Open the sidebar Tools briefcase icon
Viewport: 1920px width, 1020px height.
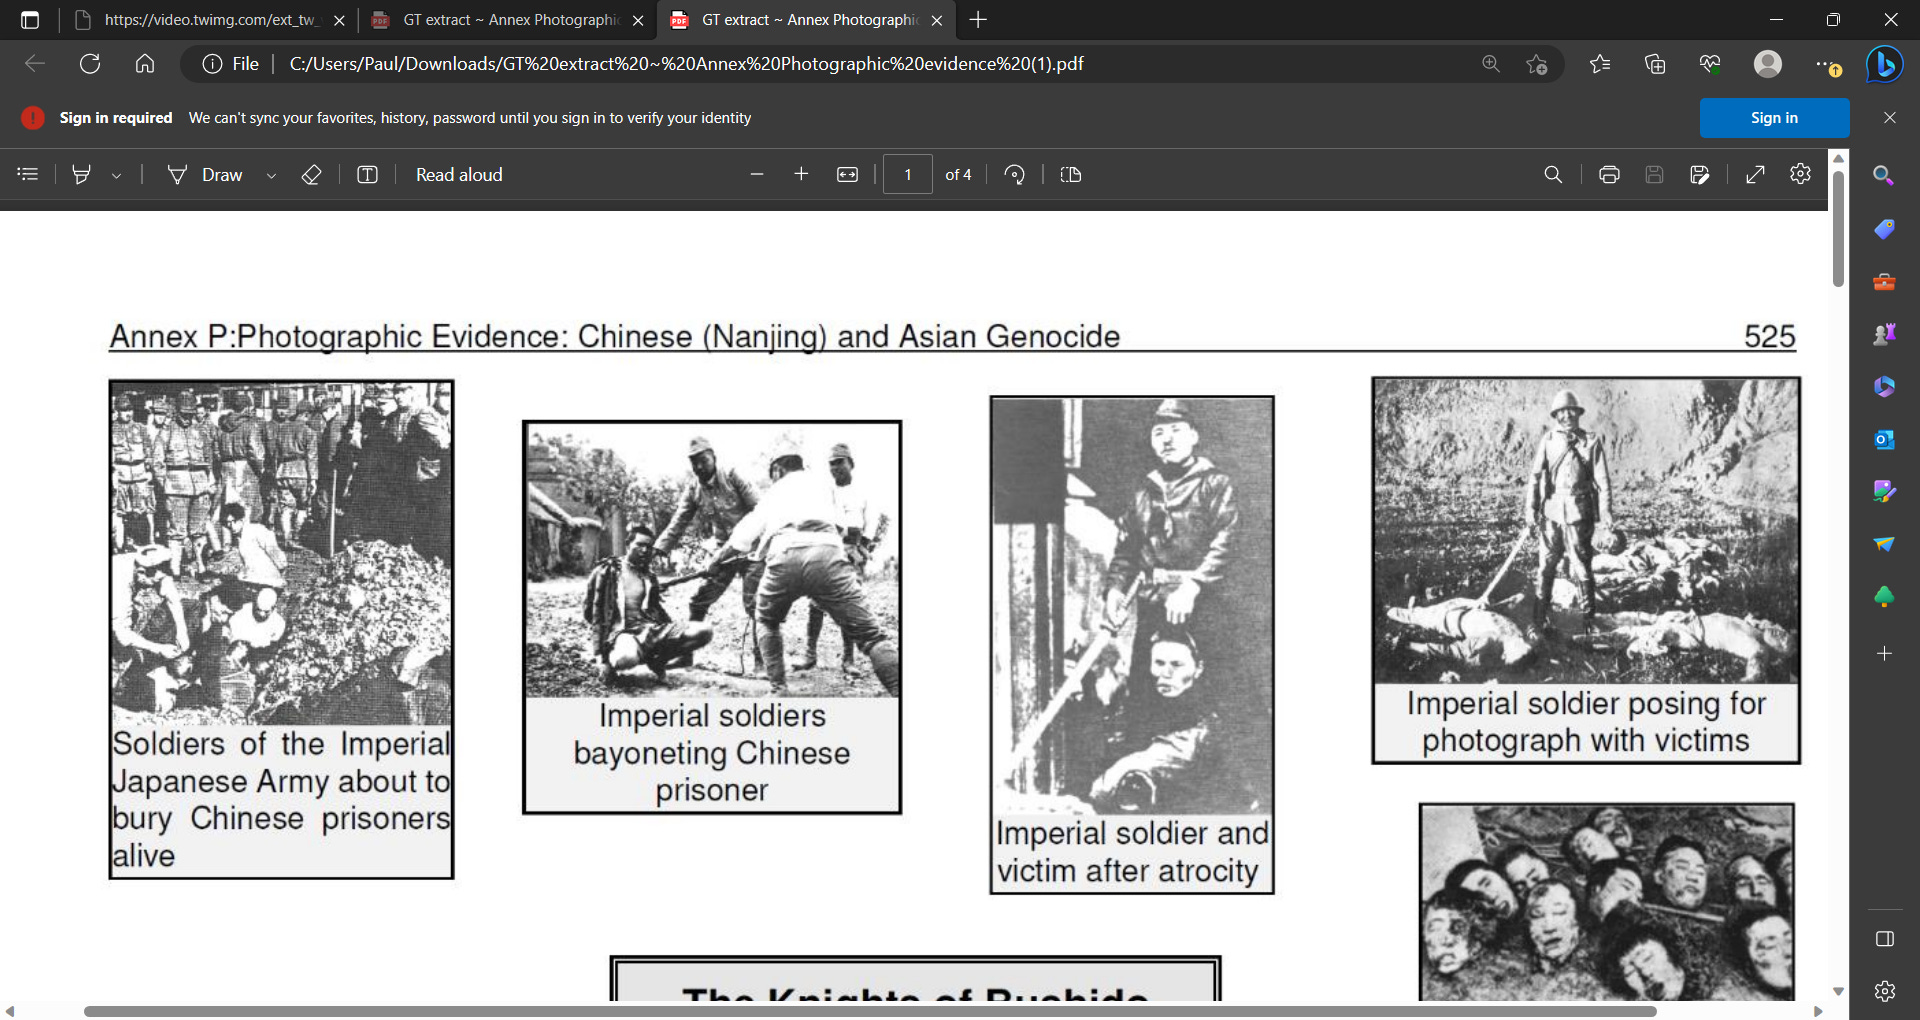click(x=1884, y=282)
